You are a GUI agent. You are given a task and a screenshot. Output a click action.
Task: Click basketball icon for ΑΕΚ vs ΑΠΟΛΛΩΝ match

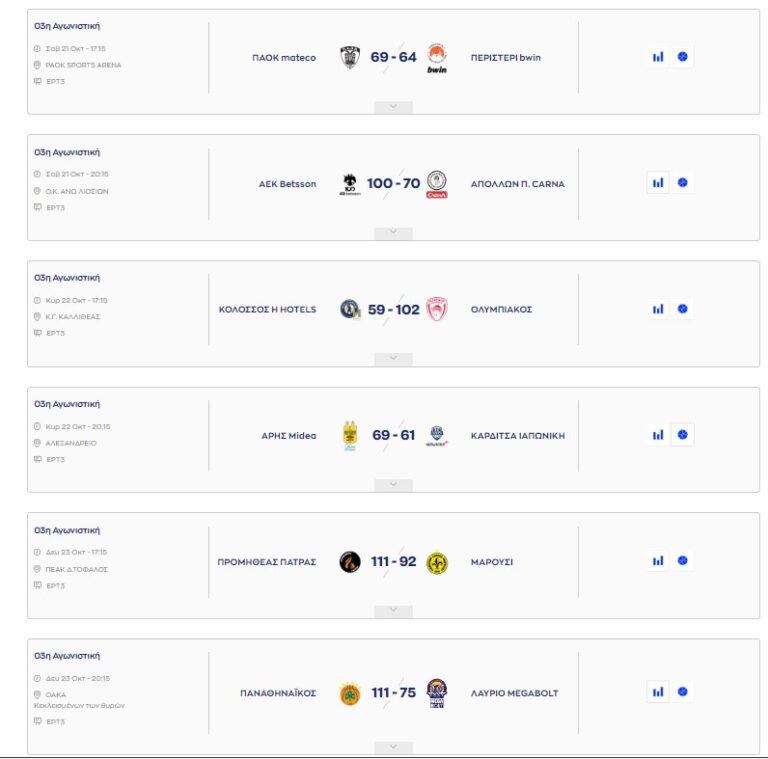pyautogui.click(x=682, y=183)
